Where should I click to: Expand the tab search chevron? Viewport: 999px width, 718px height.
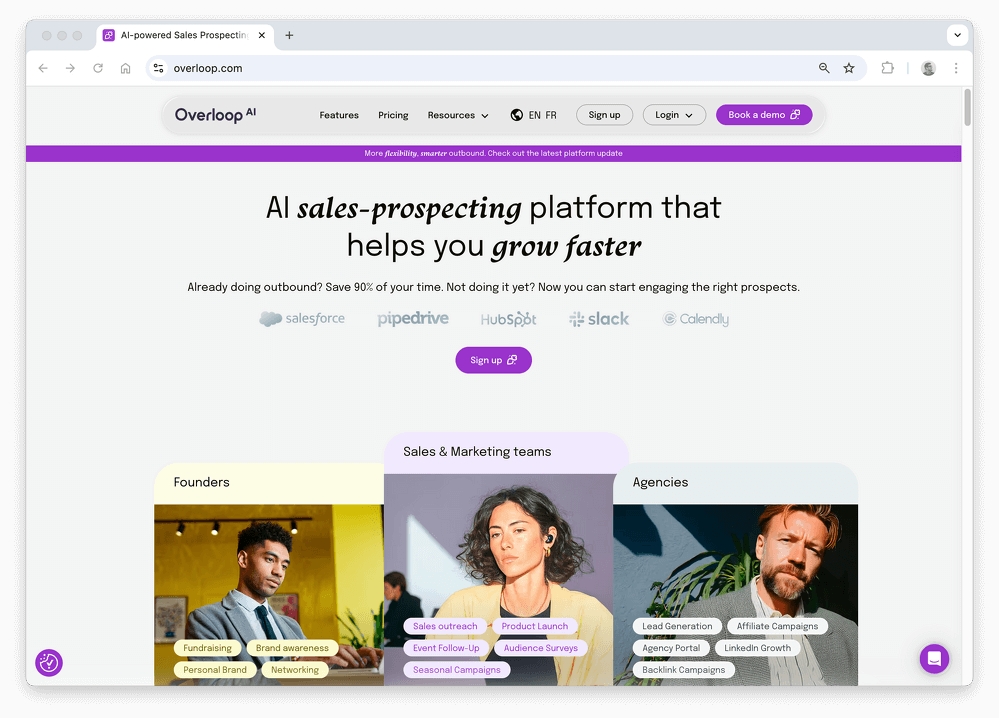click(957, 35)
